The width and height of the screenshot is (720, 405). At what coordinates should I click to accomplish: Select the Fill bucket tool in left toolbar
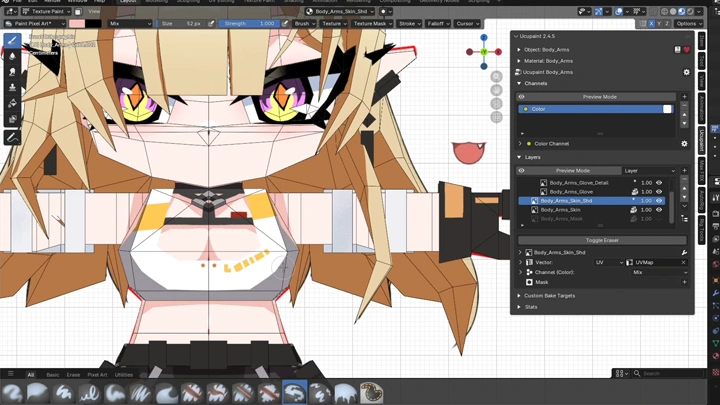pyautogui.click(x=12, y=103)
